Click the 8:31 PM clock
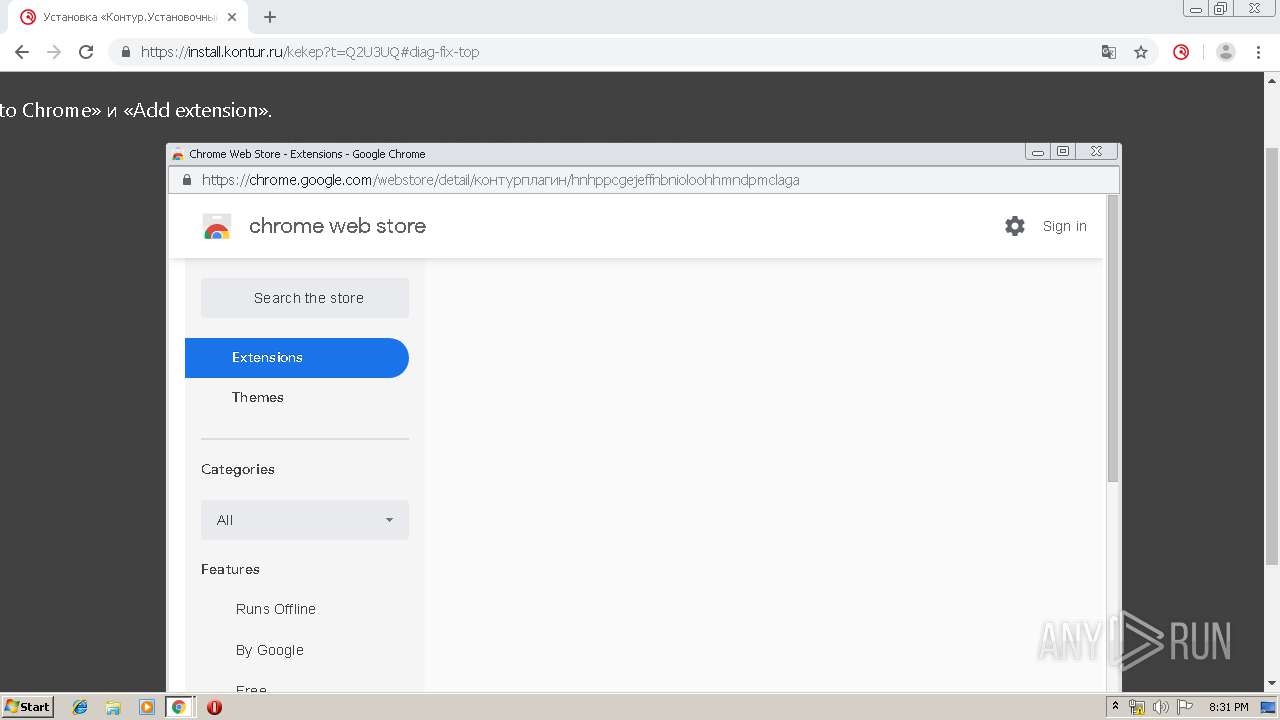Image resolution: width=1280 pixels, height=720 pixels. click(x=1228, y=707)
